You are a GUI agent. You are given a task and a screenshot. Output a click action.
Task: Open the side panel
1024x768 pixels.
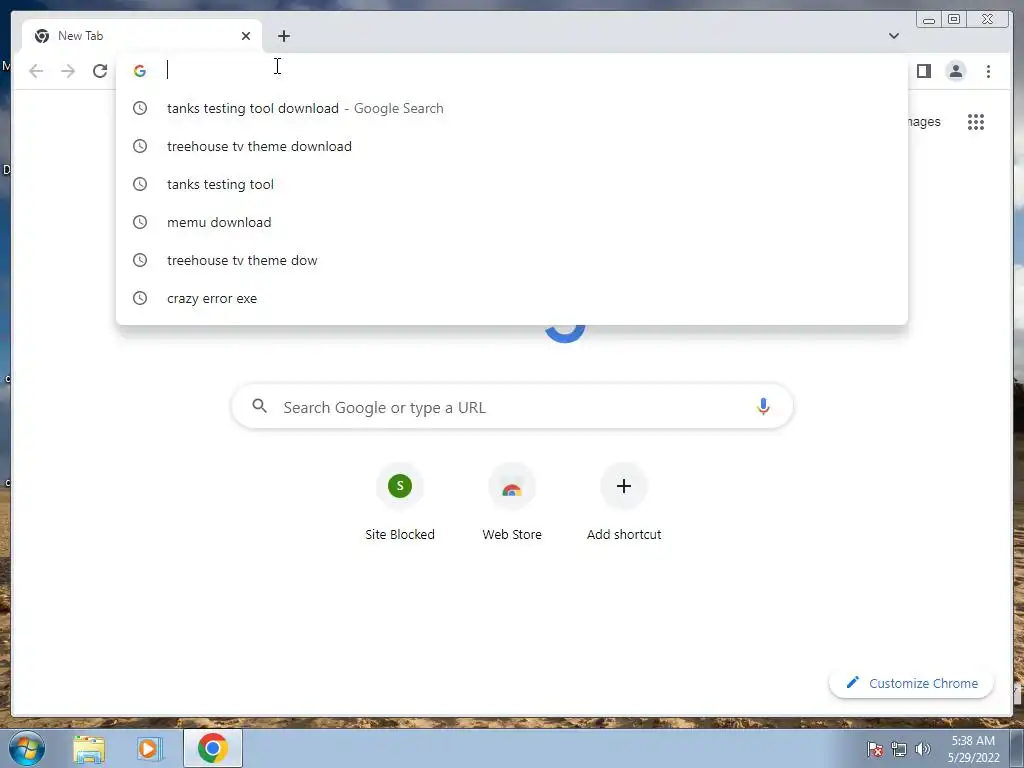pyautogui.click(x=923, y=71)
